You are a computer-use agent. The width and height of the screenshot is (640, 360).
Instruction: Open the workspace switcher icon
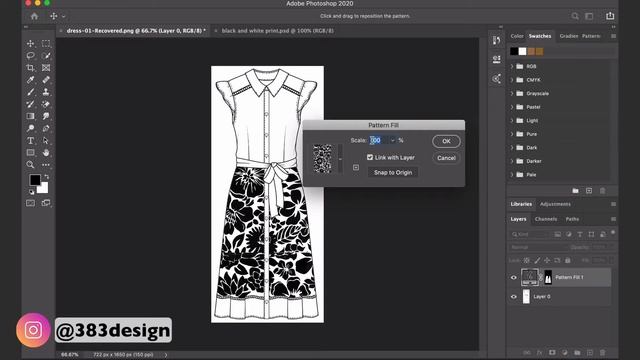click(589, 16)
